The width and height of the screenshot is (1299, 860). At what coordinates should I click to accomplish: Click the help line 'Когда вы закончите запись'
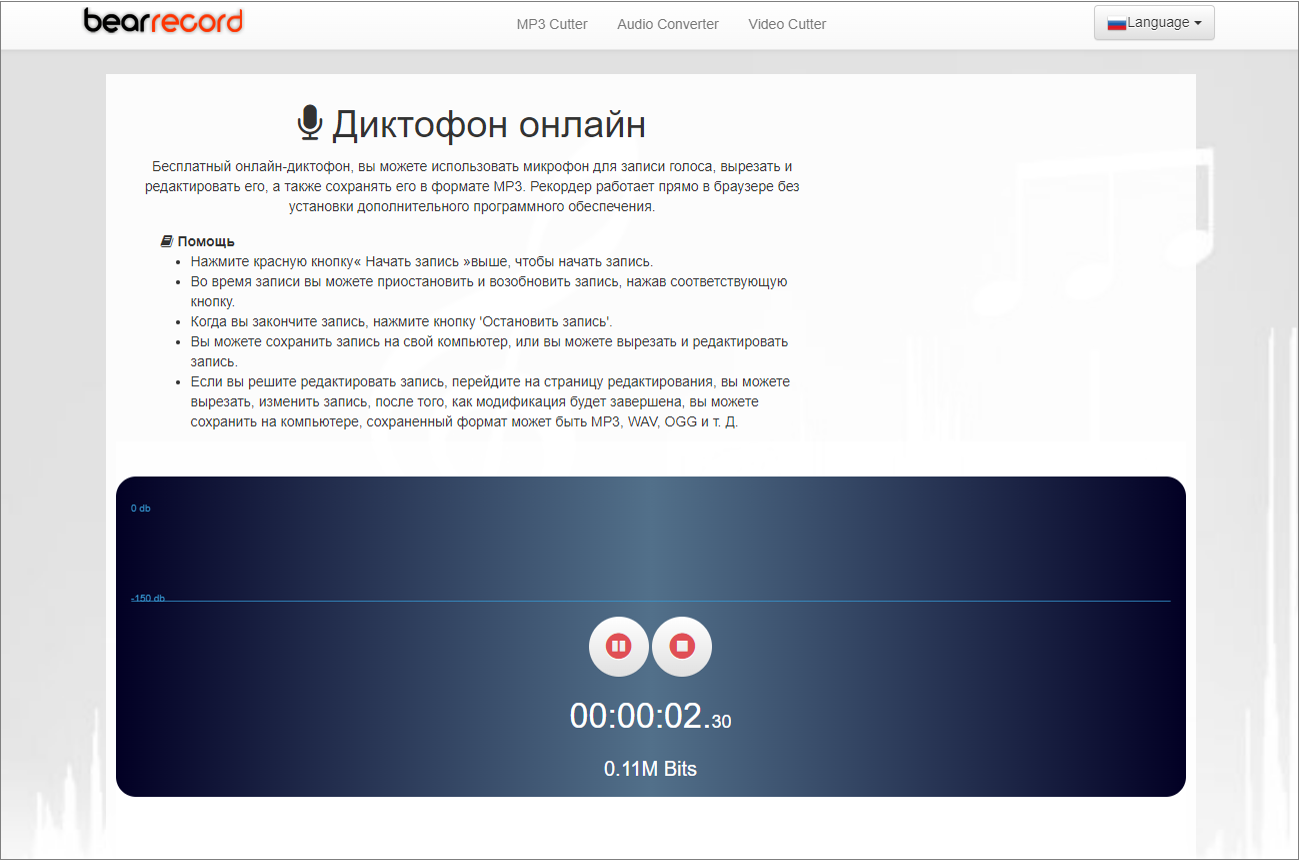click(x=401, y=321)
